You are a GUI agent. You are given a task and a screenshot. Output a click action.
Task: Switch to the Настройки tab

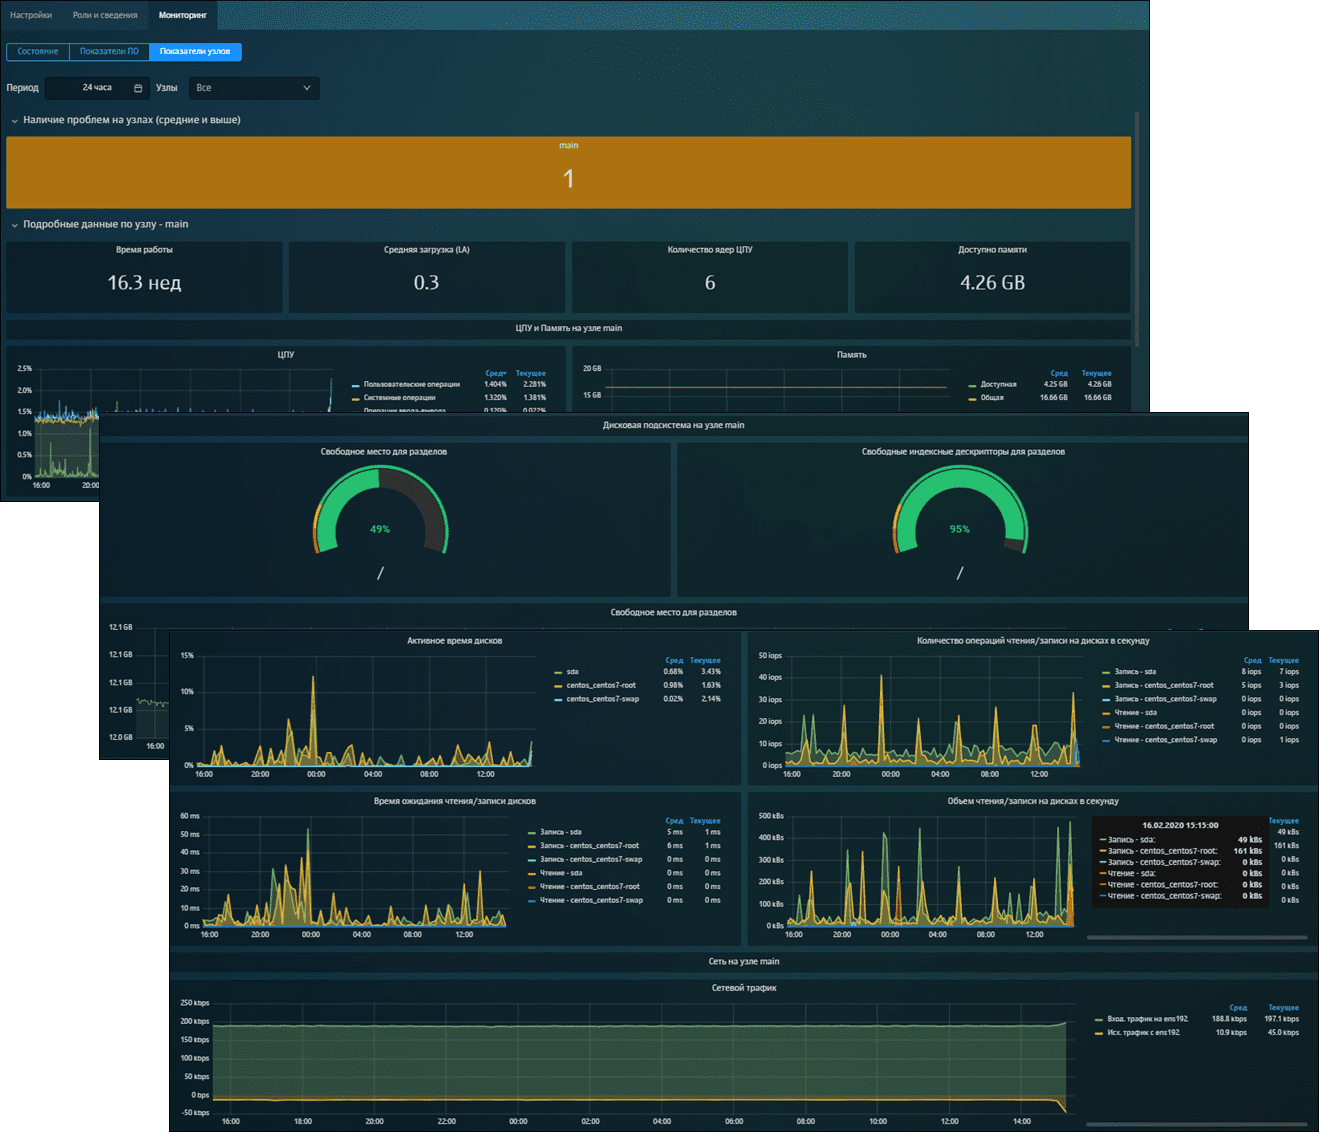tap(31, 15)
